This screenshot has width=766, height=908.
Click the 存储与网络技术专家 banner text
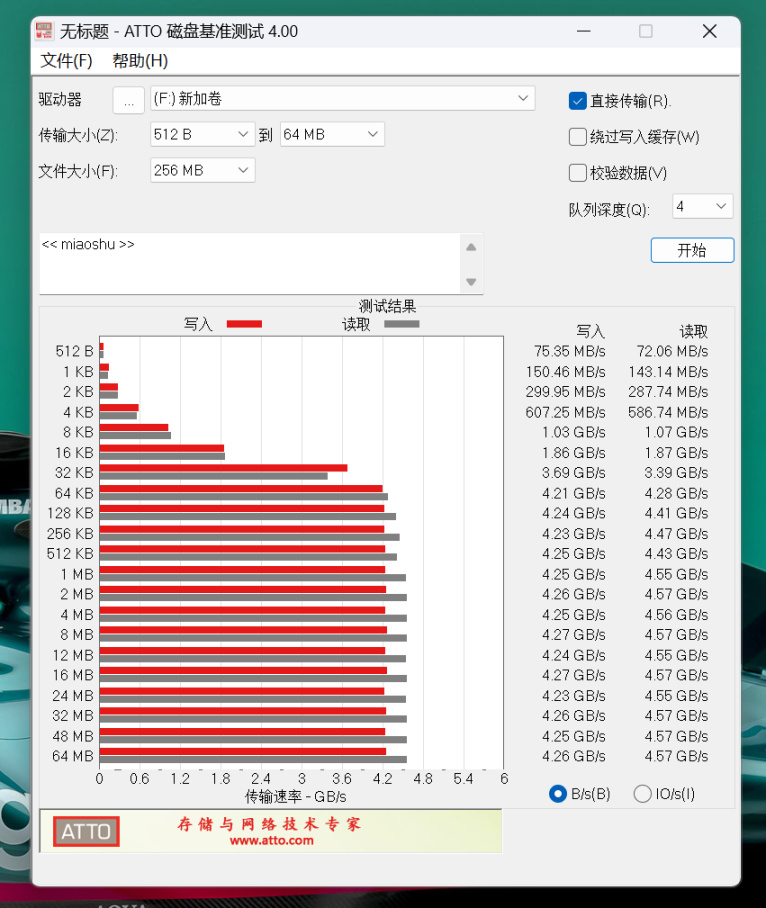tap(269, 823)
